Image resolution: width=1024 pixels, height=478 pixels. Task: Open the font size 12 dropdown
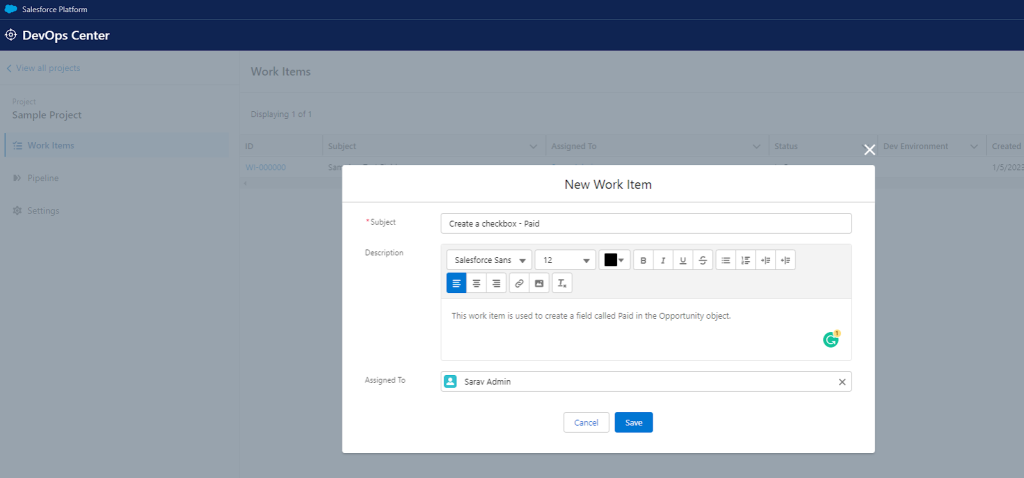click(566, 260)
